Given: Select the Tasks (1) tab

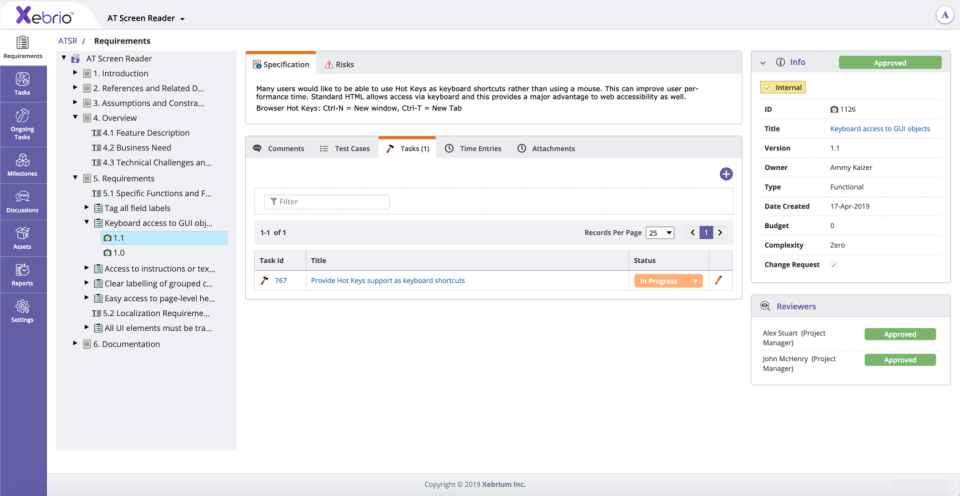Looking at the screenshot, I should [407, 148].
